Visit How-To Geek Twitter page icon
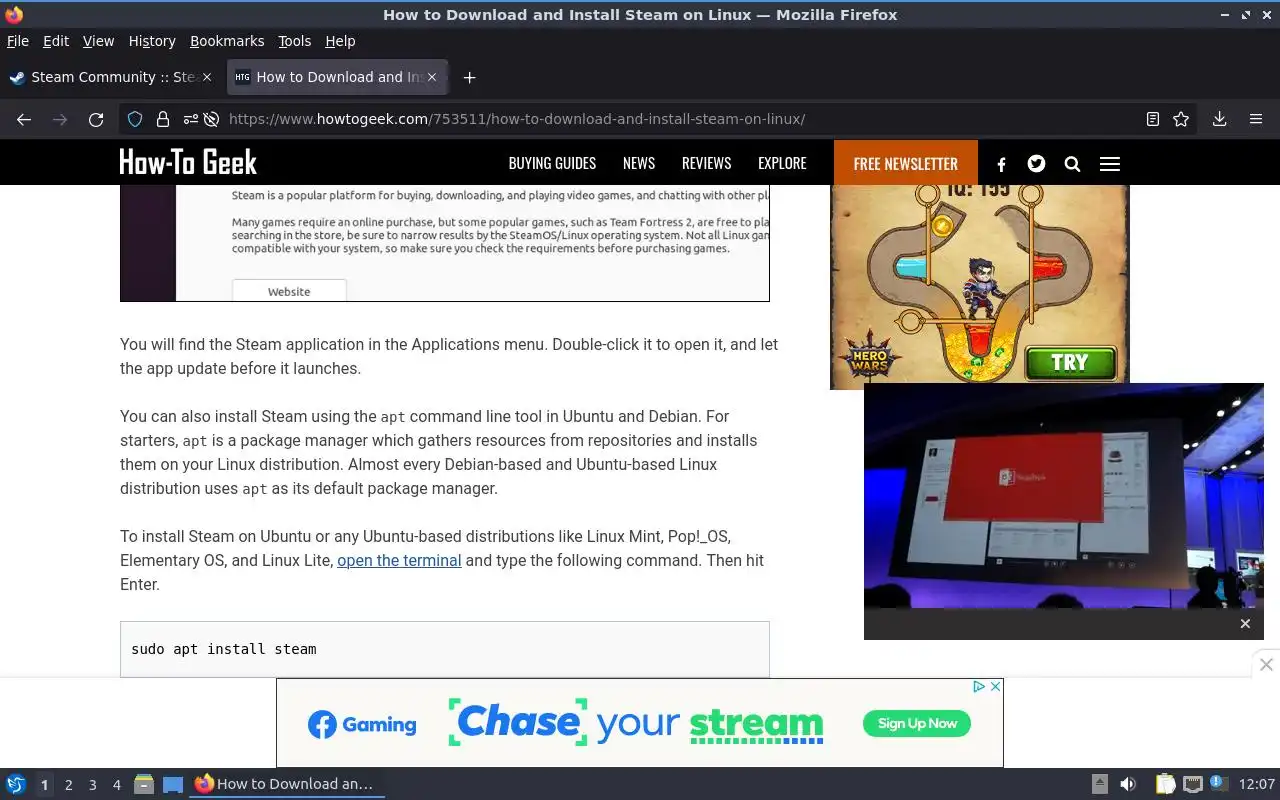Image resolution: width=1280 pixels, height=800 pixels. [1036, 163]
